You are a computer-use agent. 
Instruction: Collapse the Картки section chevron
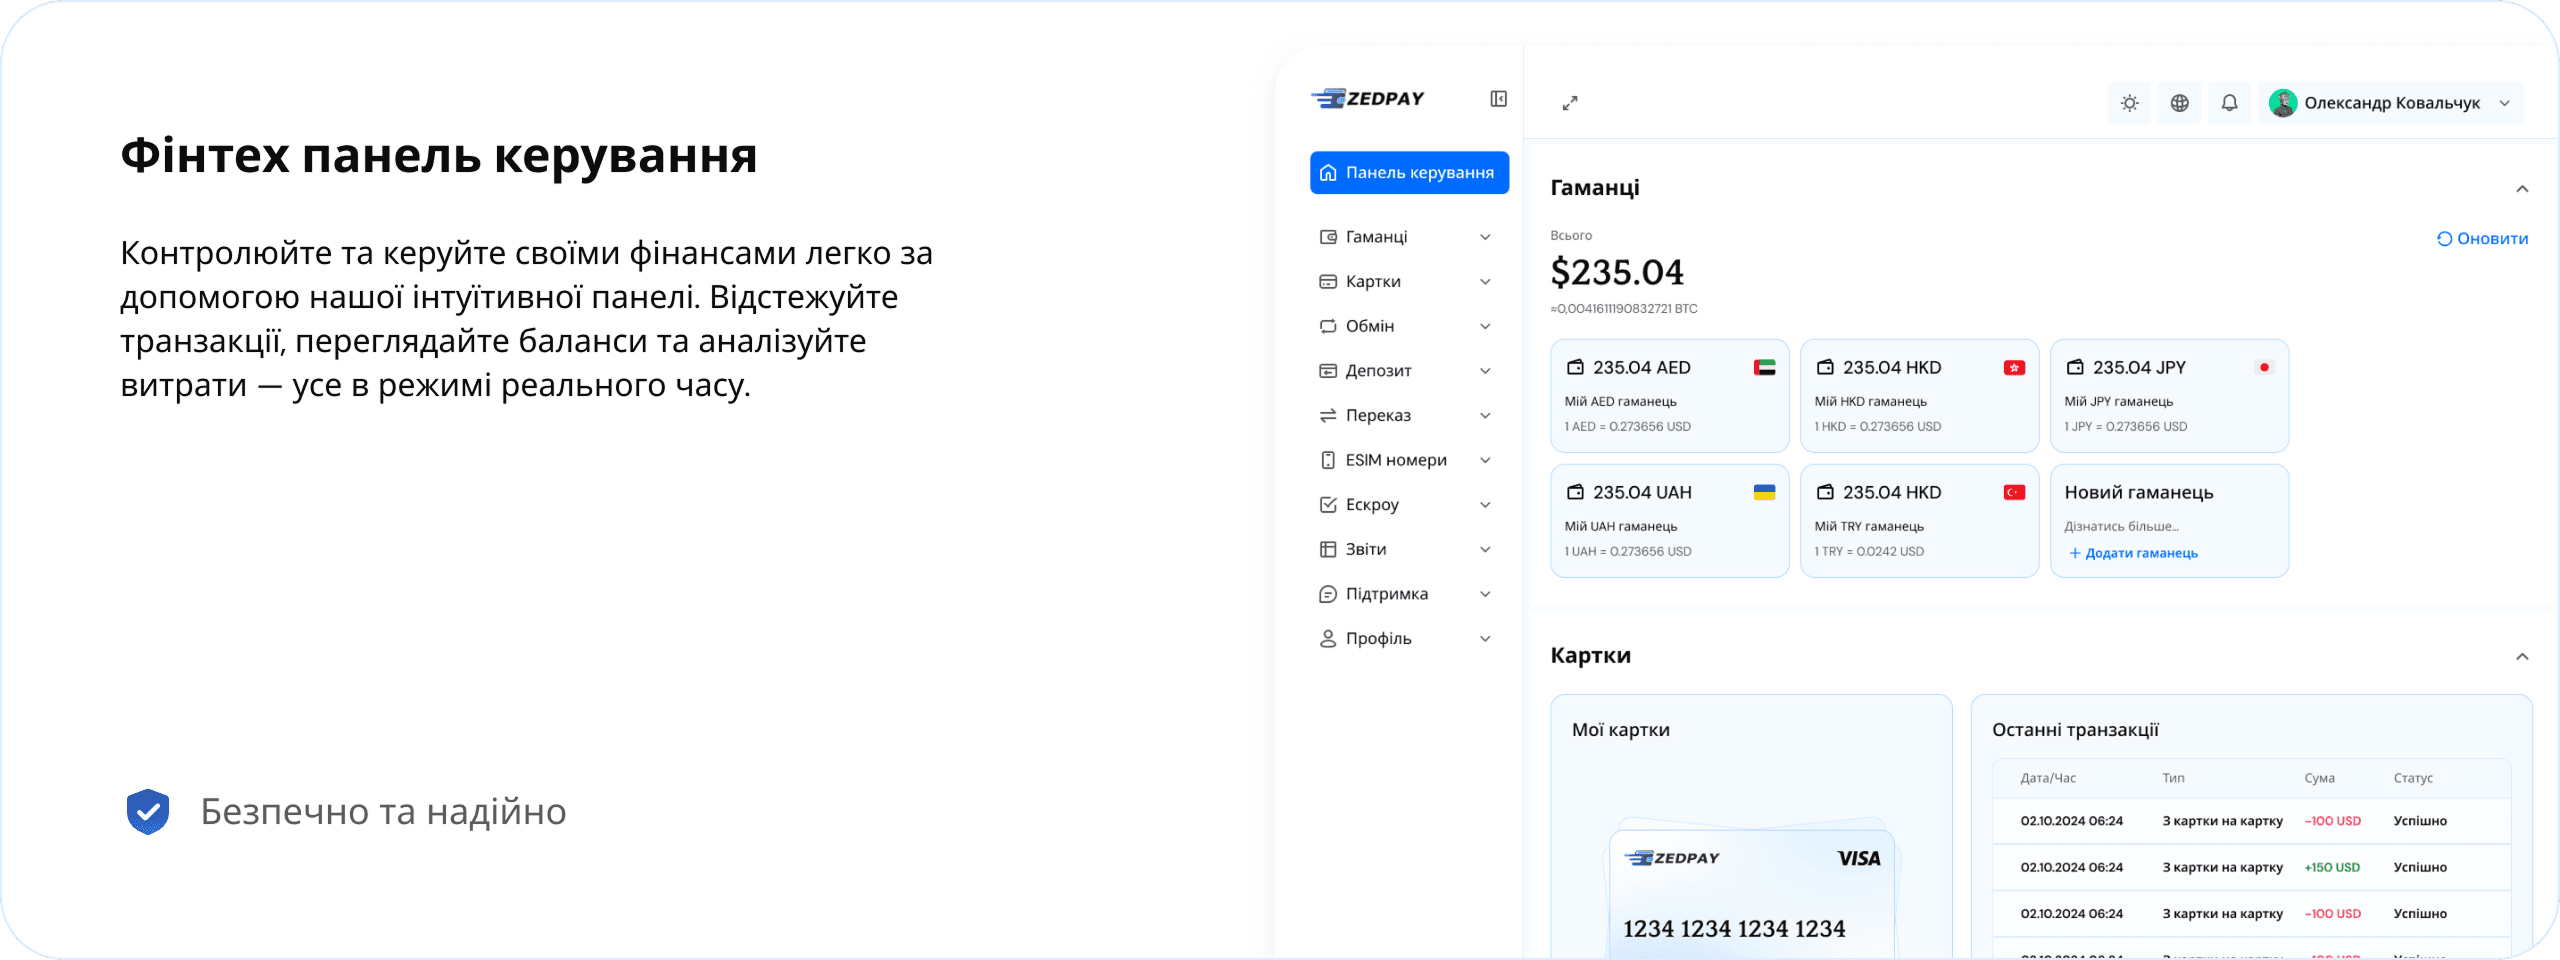tap(2522, 657)
